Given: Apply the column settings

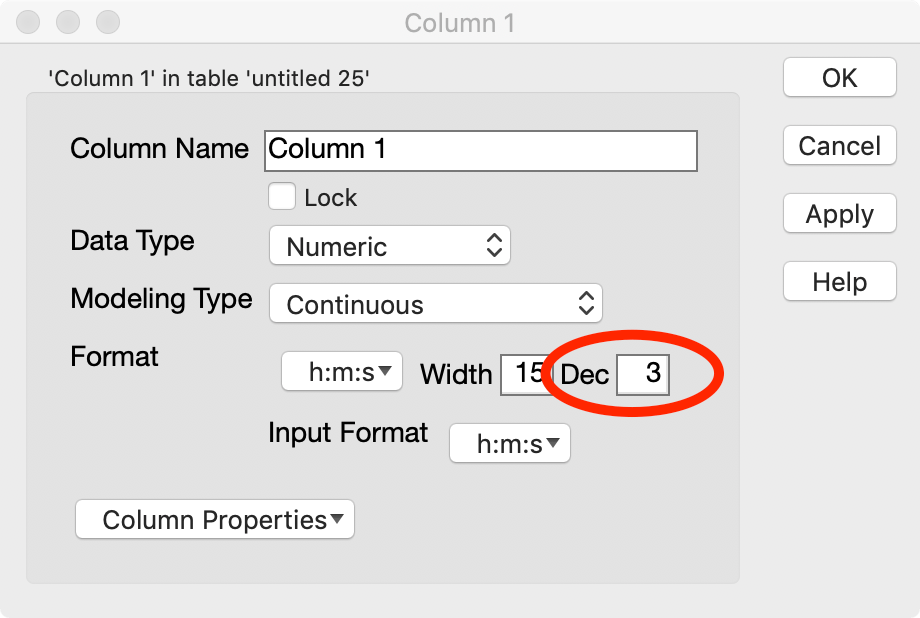Looking at the screenshot, I should pyautogui.click(x=839, y=215).
